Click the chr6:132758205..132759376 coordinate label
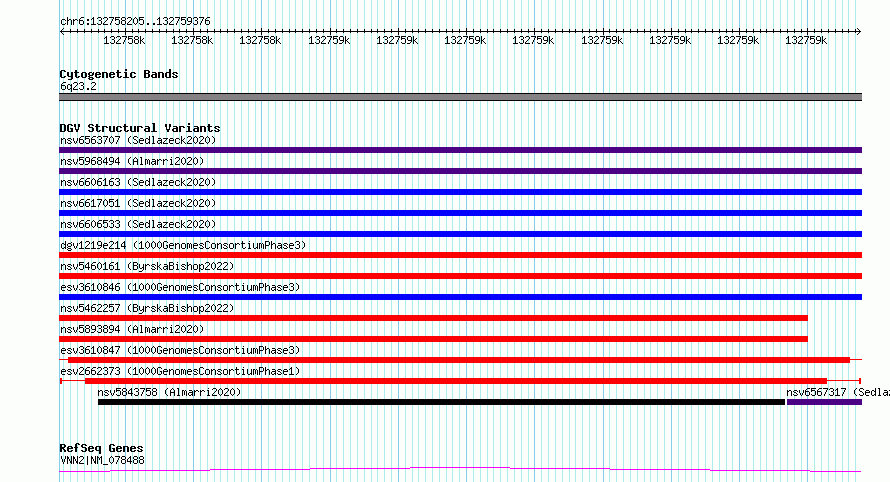This screenshot has height=482, width=890. coord(135,21)
